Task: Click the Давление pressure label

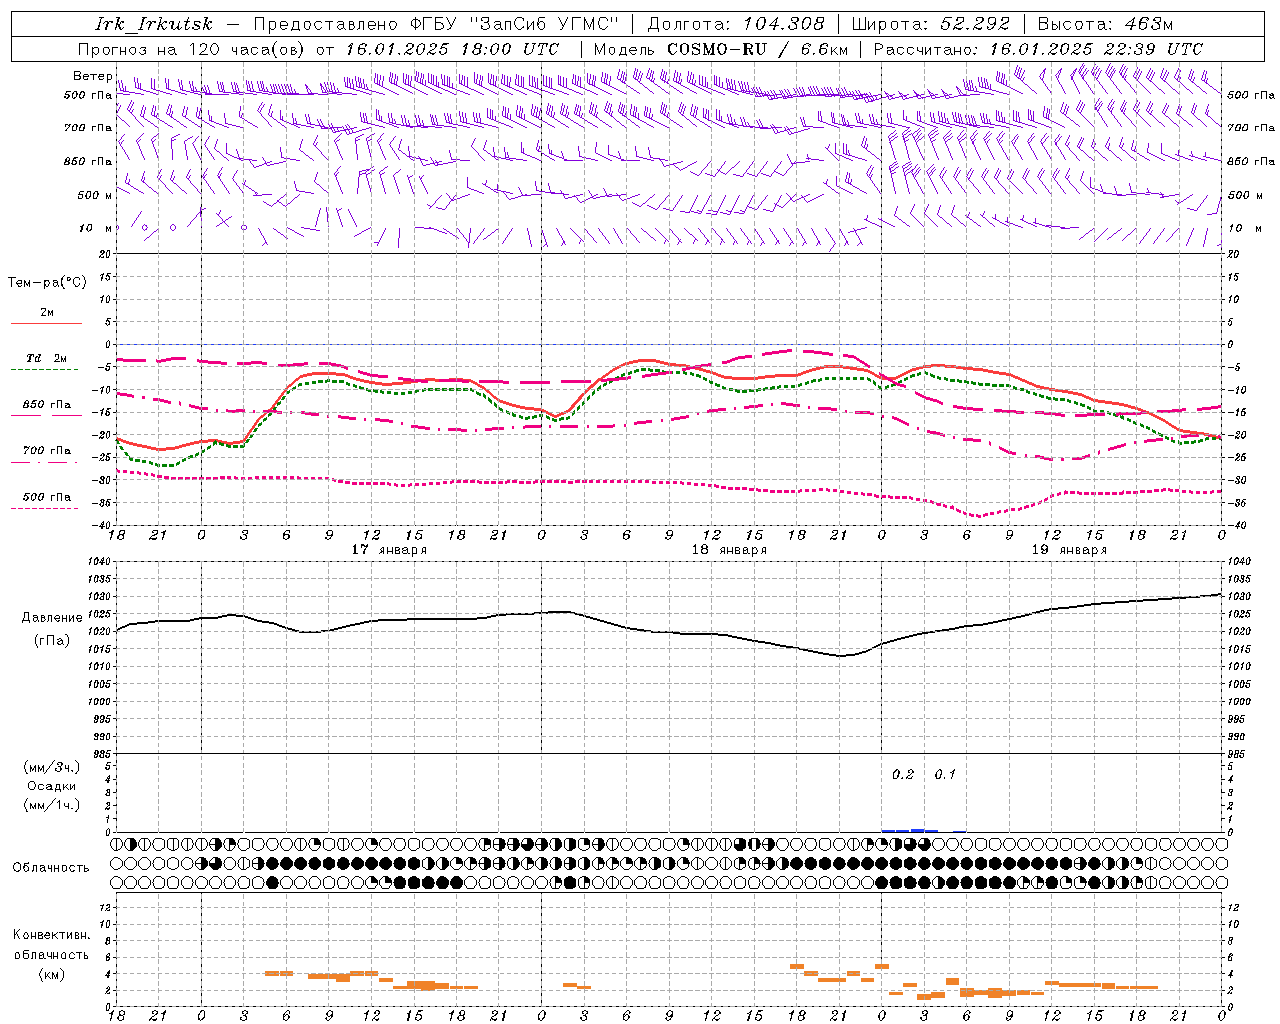Action: point(51,618)
